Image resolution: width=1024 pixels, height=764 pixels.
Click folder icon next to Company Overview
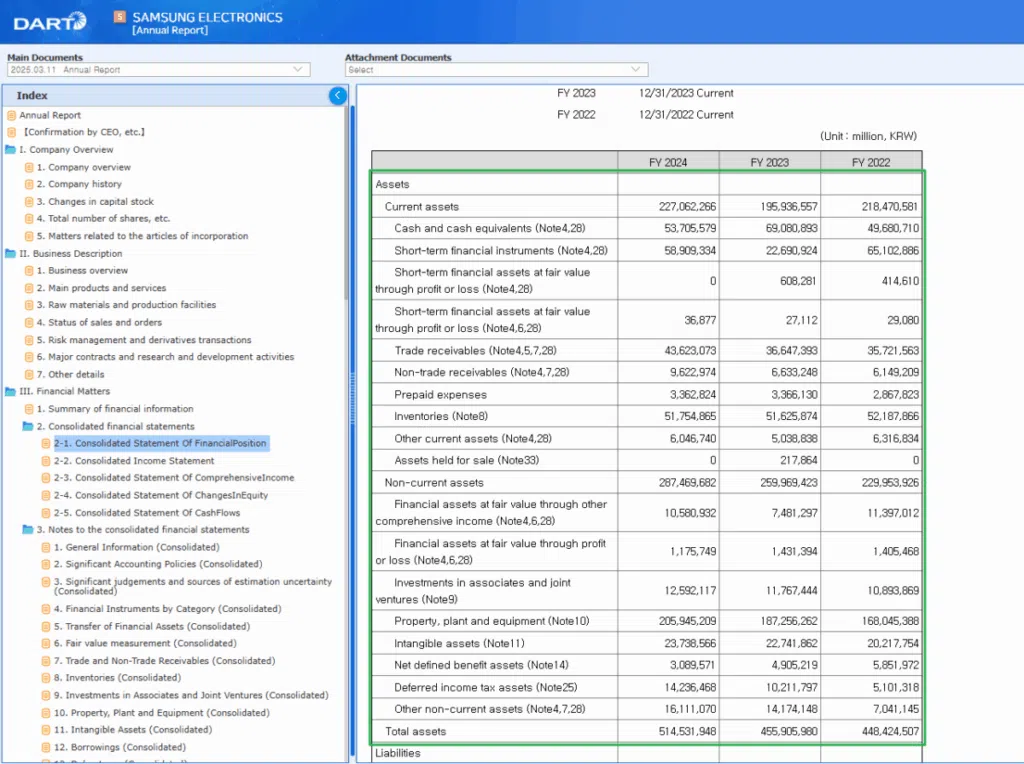click(x=11, y=150)
